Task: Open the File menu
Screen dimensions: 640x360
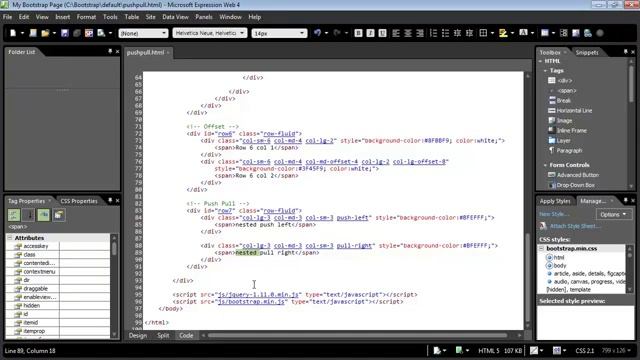Action: [x=7, y=17]
